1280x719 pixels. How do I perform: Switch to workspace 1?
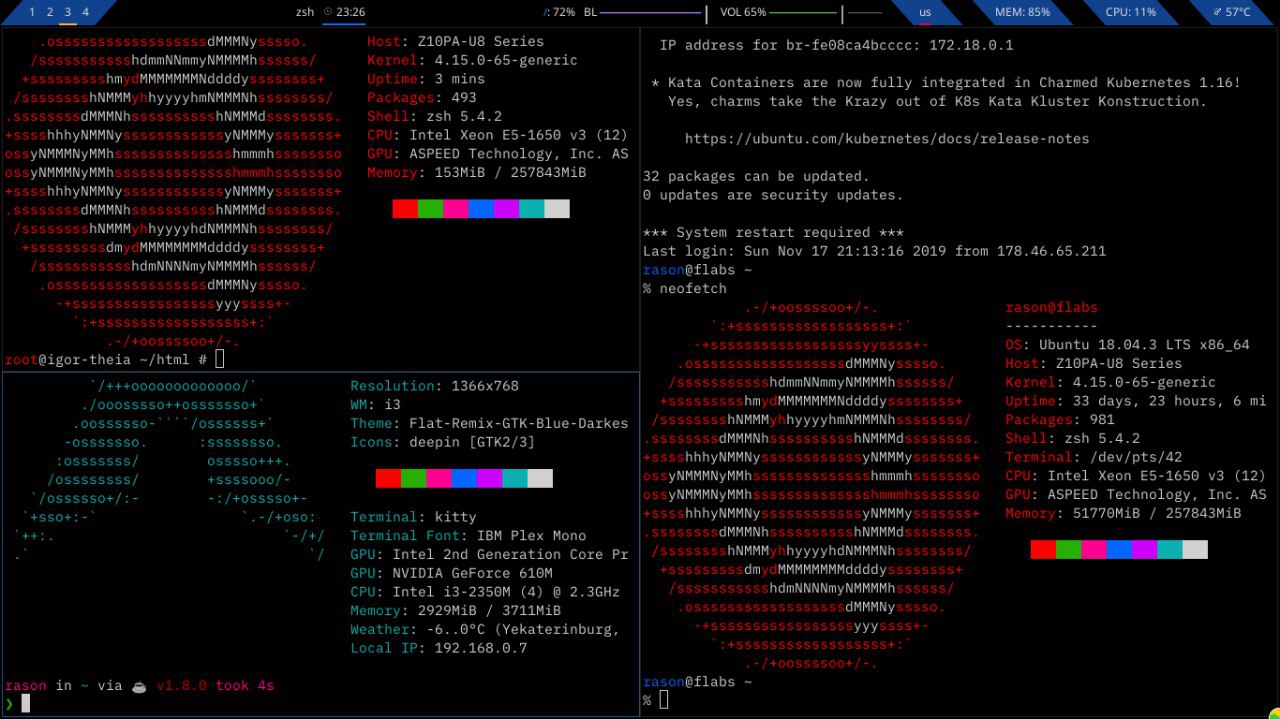coord(32,12)
